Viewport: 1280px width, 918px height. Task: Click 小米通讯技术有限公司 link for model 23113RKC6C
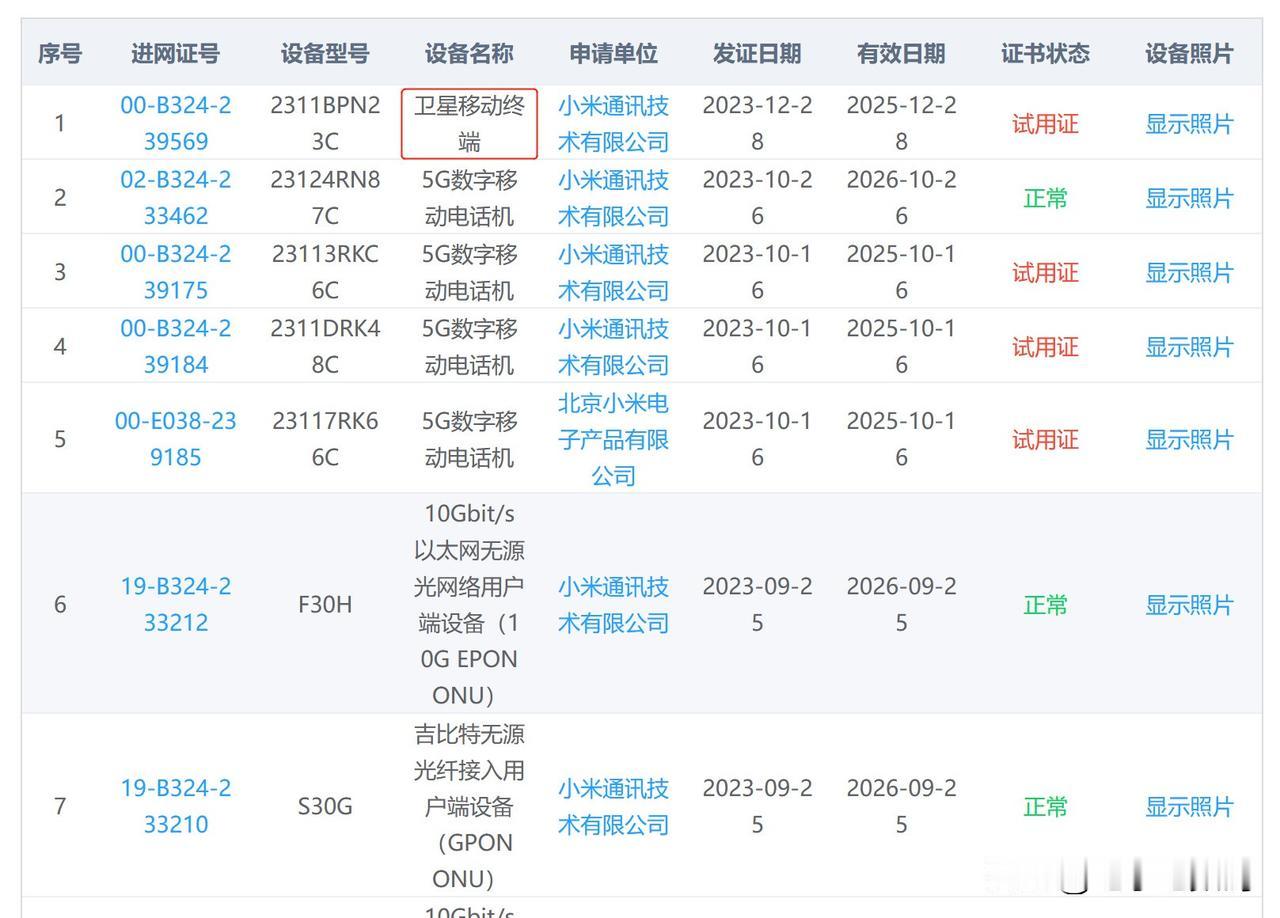613,272
